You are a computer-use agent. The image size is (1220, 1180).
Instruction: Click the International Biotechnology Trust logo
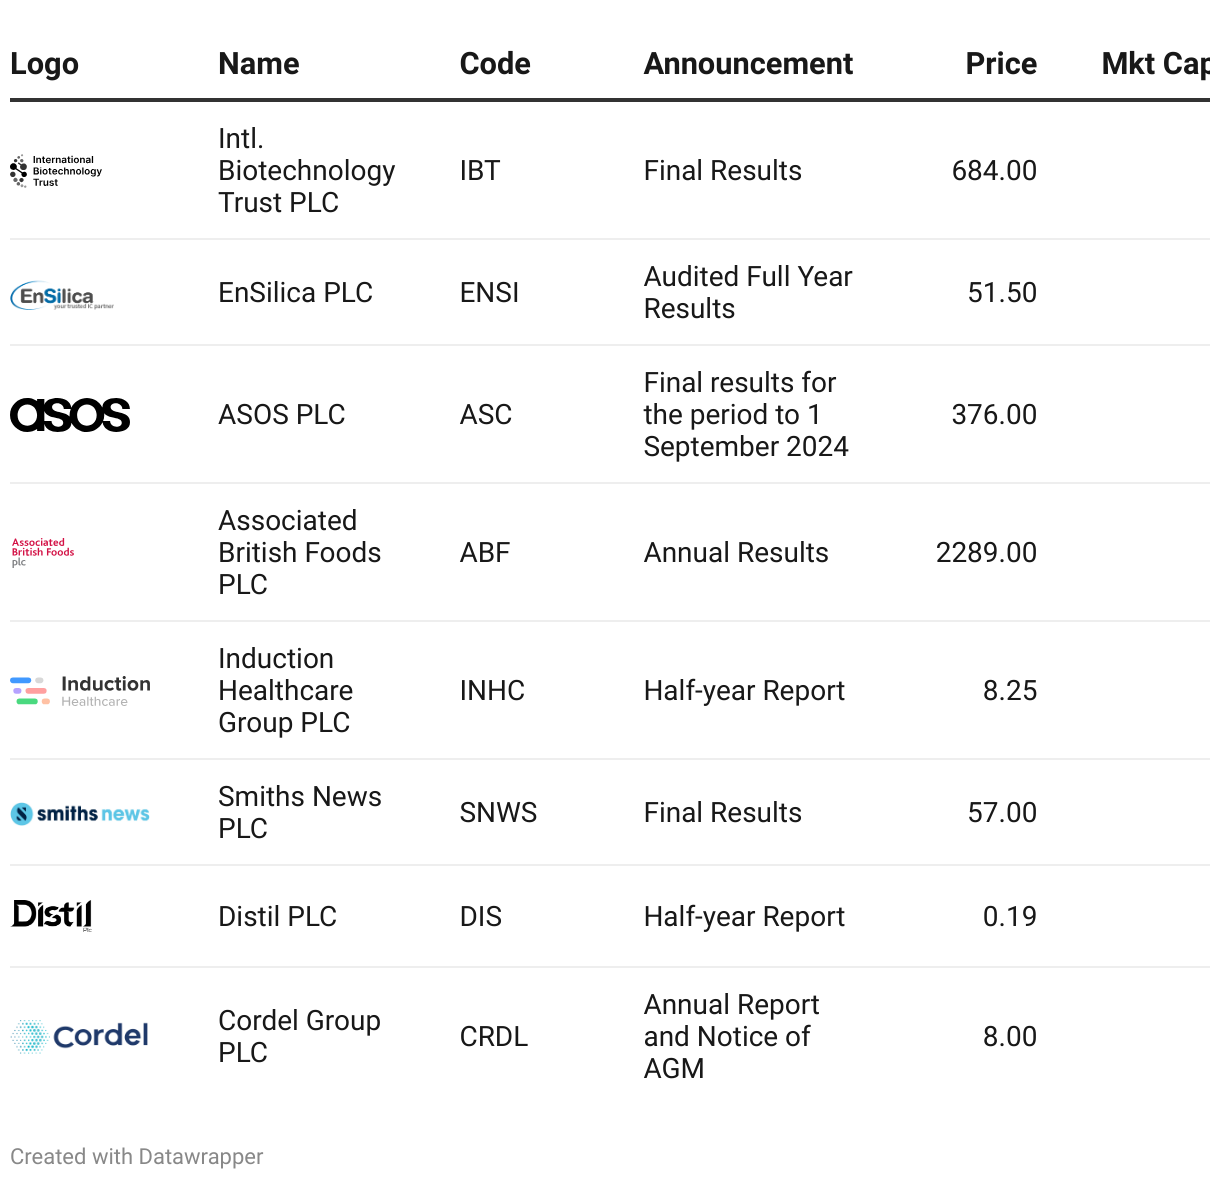coord(56,171)
